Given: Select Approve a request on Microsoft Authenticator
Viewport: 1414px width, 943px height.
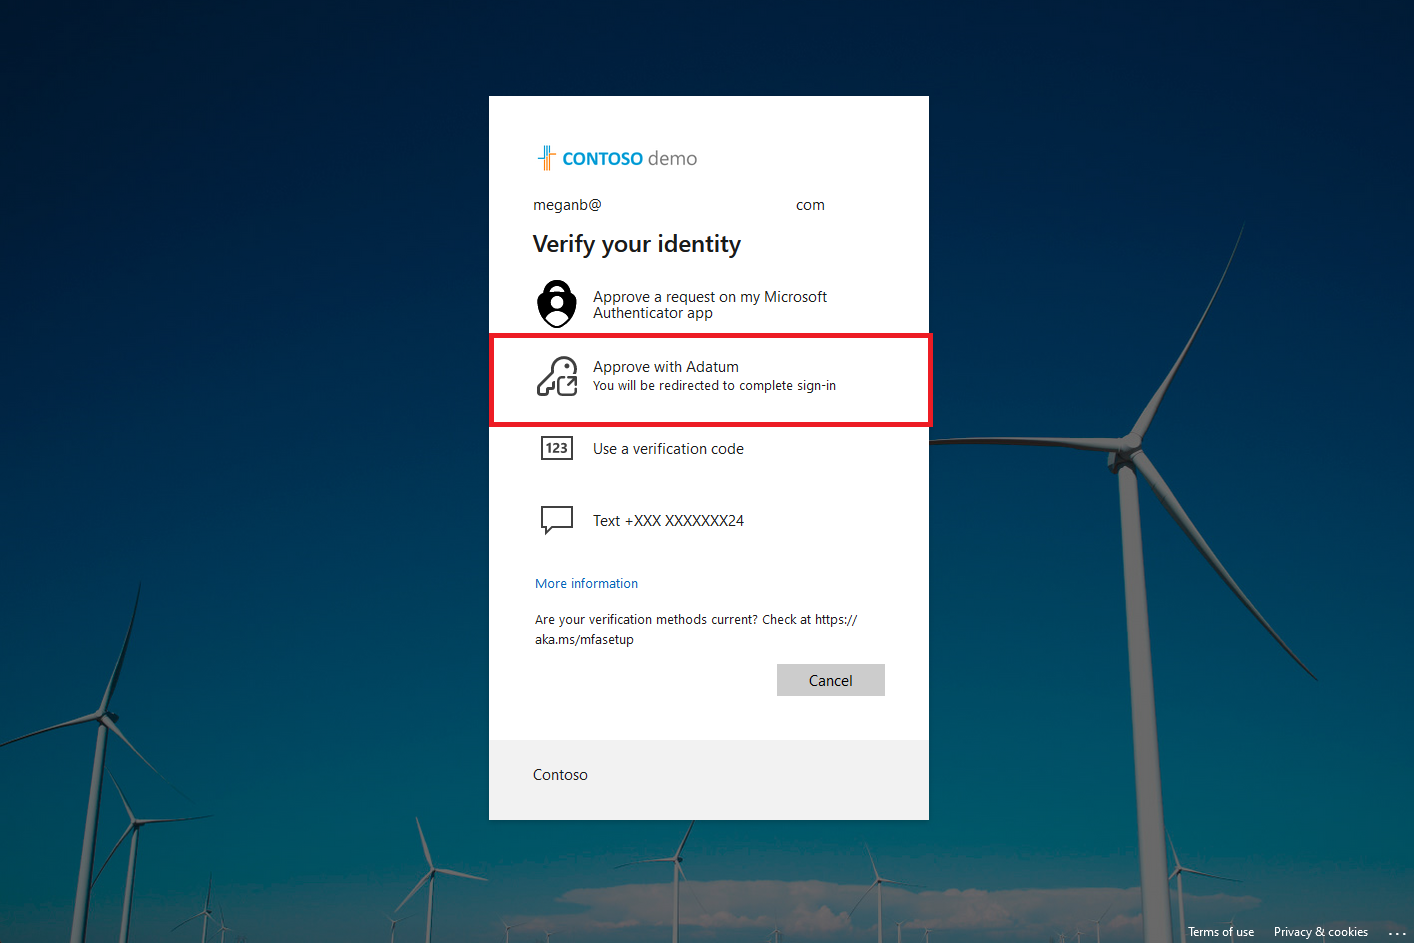Looking at the screenshot, I should (710, 304).
